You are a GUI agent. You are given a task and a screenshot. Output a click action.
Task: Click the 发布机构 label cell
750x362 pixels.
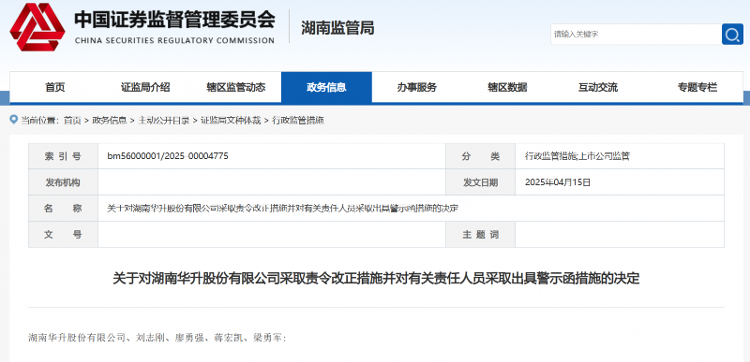click(x=63, y=182)
